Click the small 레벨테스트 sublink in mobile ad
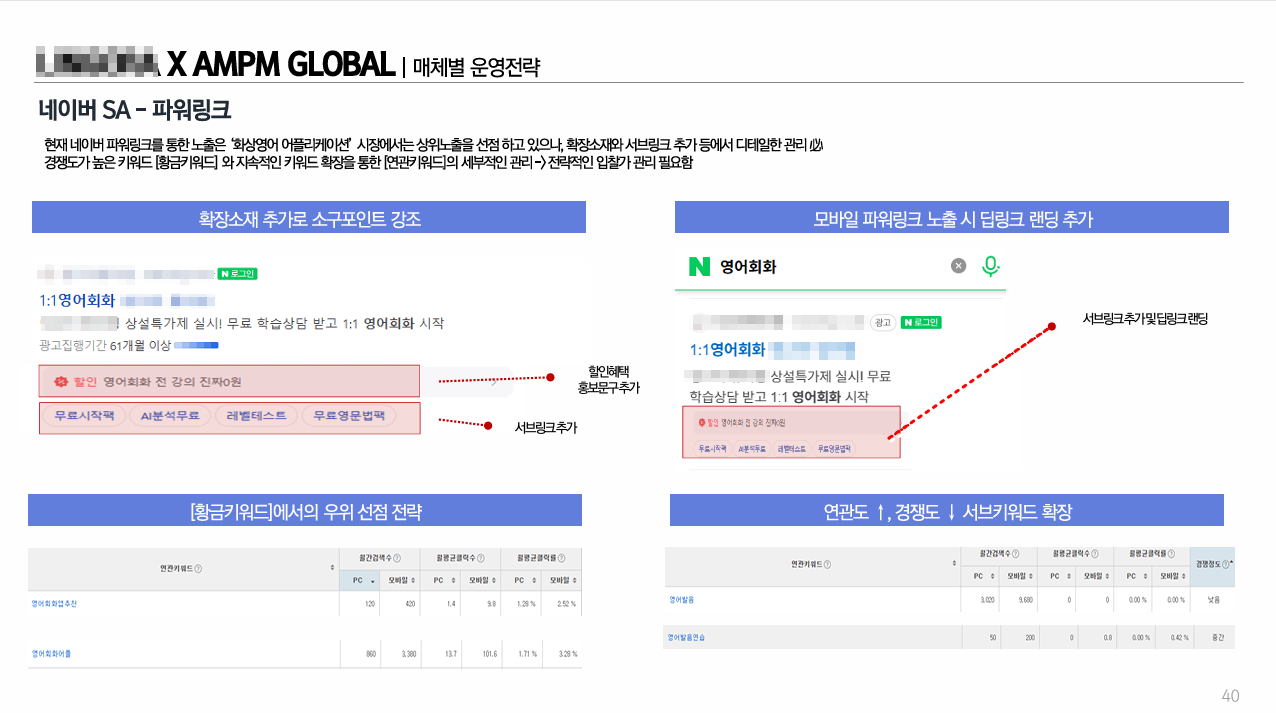Screen dimensions: 1276x713 point(792,449)
